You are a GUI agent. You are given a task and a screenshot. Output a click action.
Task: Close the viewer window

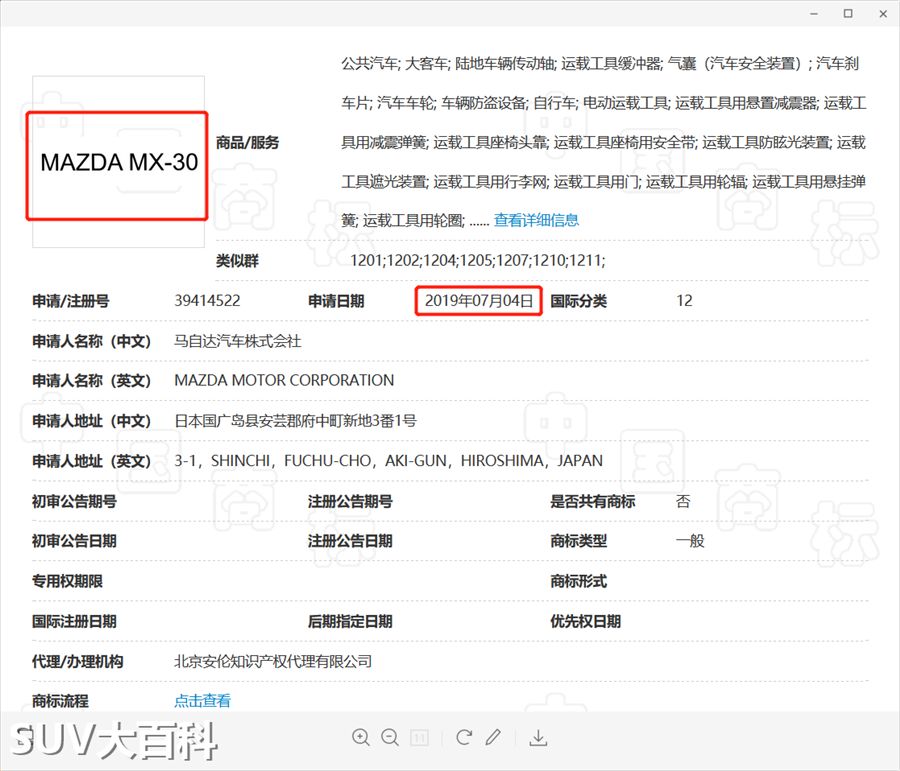pos(883,14)
